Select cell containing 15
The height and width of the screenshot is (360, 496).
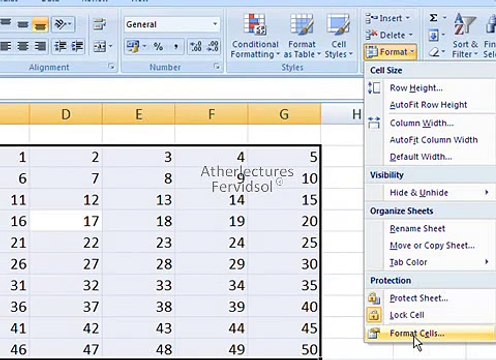tap(284, 200)
